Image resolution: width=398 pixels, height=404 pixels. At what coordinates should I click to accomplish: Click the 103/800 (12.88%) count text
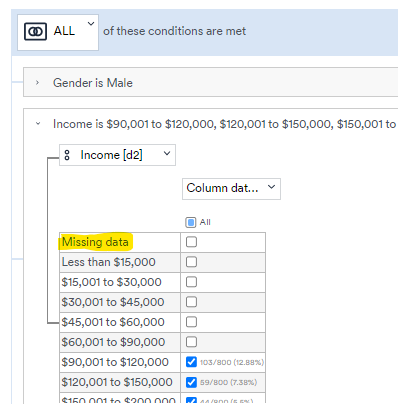(x=232, y=362)
